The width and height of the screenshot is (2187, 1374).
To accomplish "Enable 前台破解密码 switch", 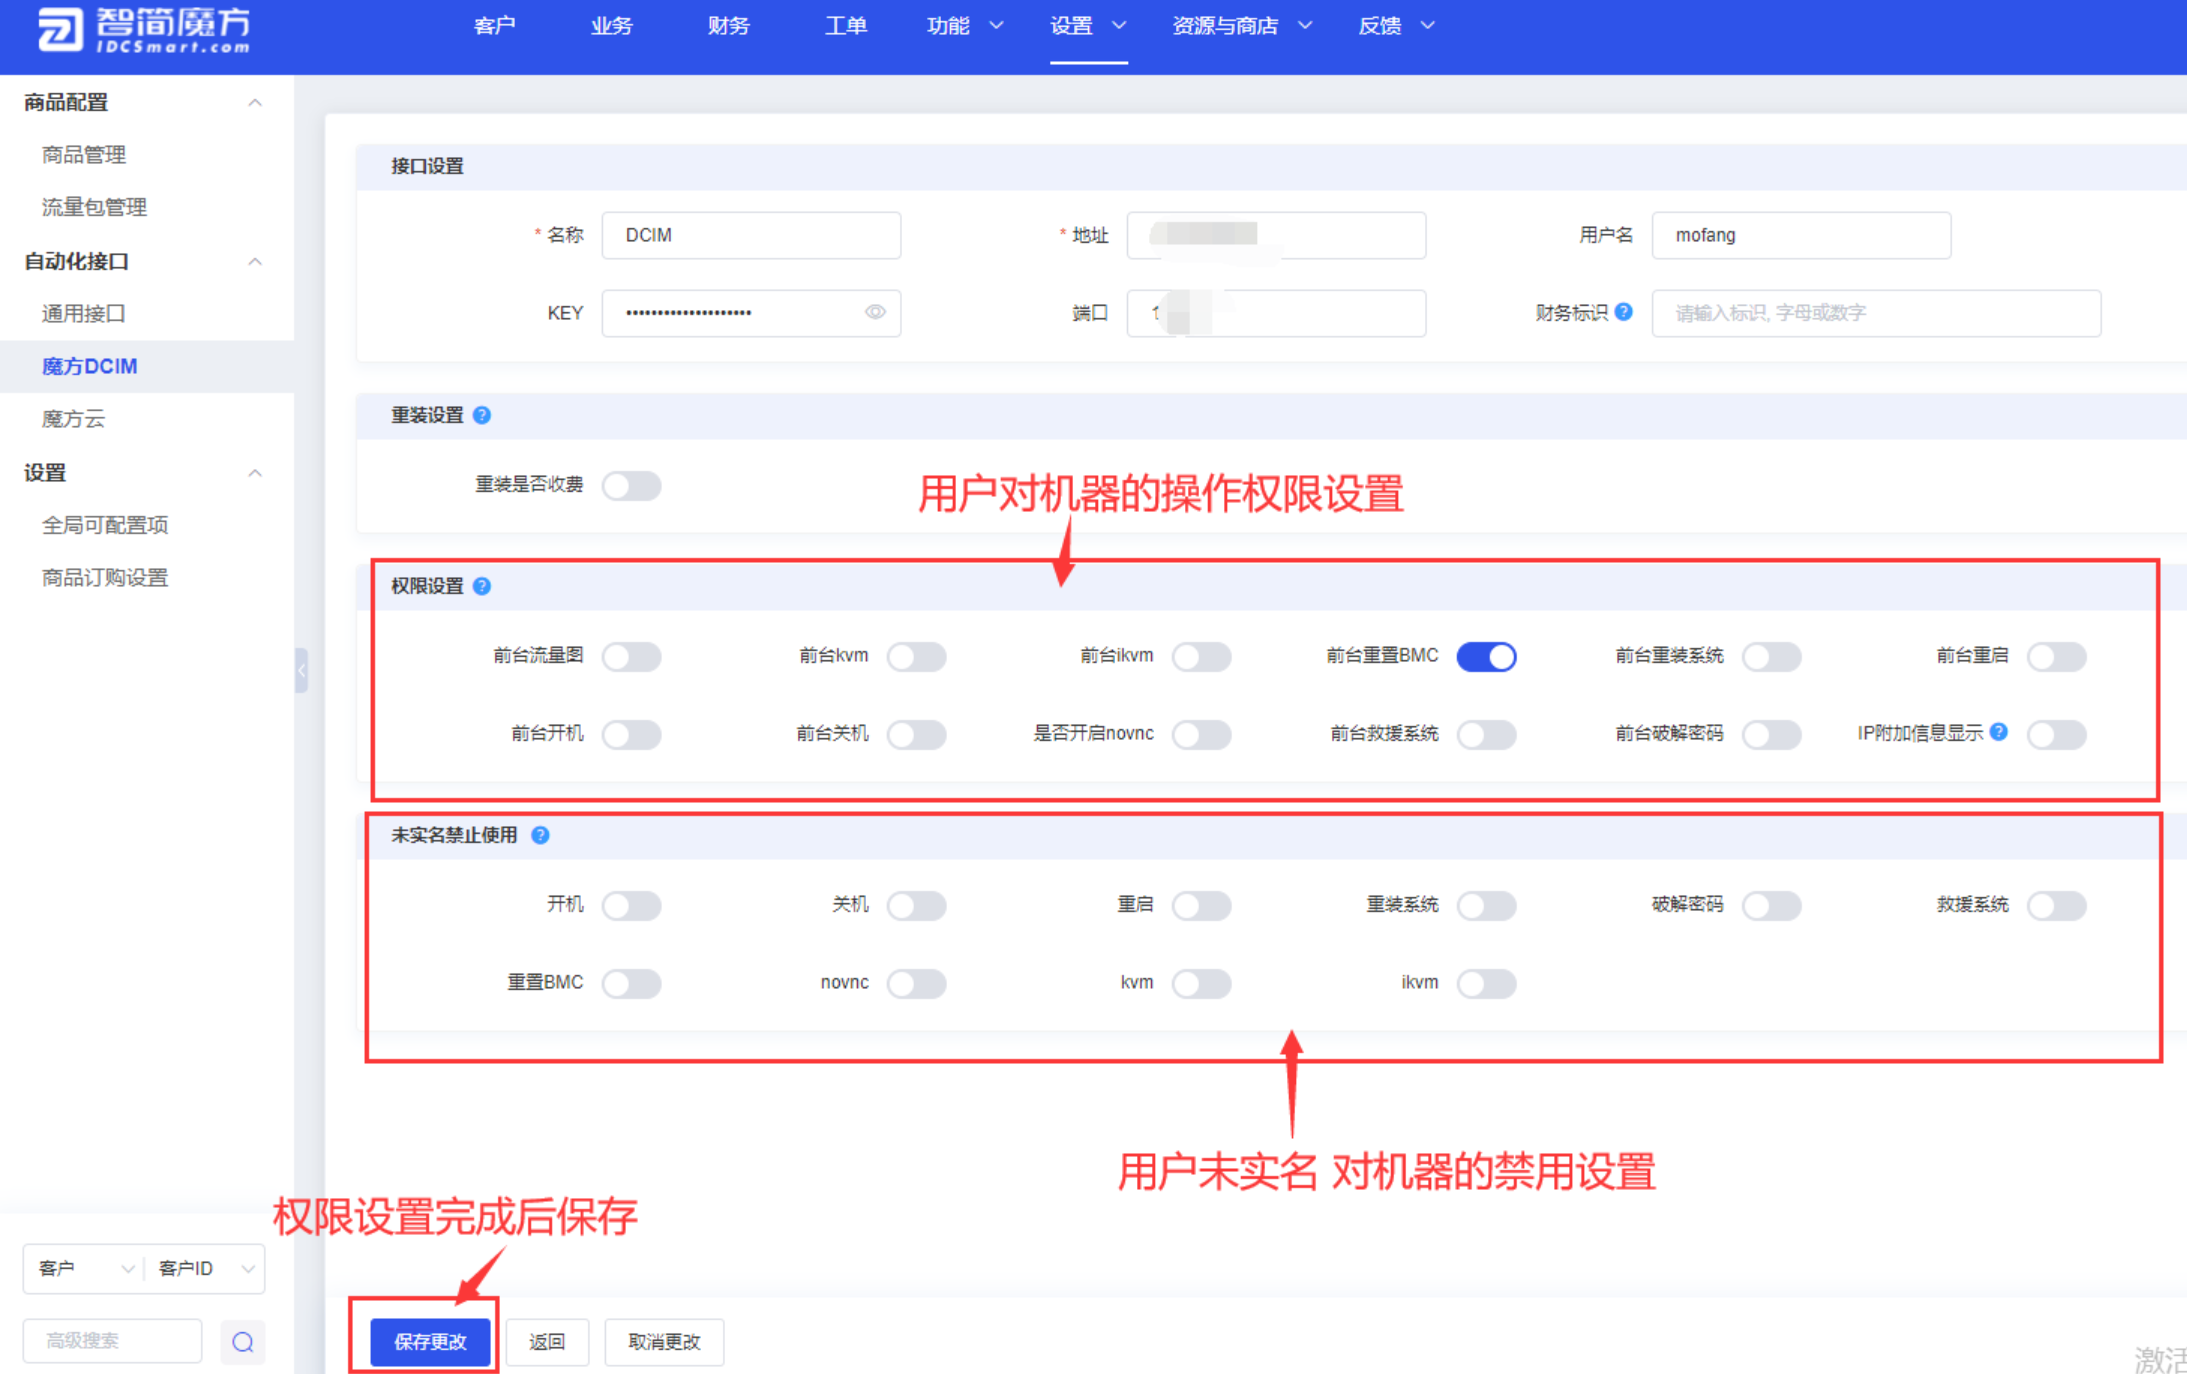I will [1771, 735].
